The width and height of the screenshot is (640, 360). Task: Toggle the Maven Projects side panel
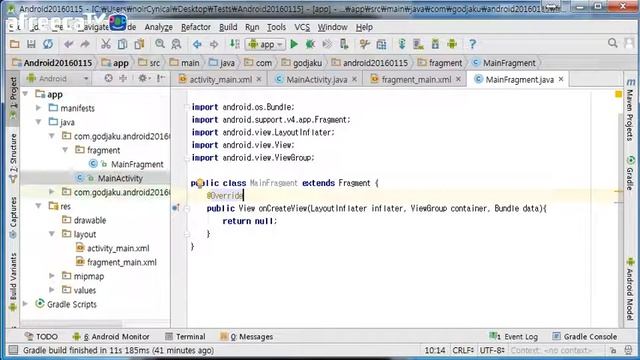click(x=630, y=110)
